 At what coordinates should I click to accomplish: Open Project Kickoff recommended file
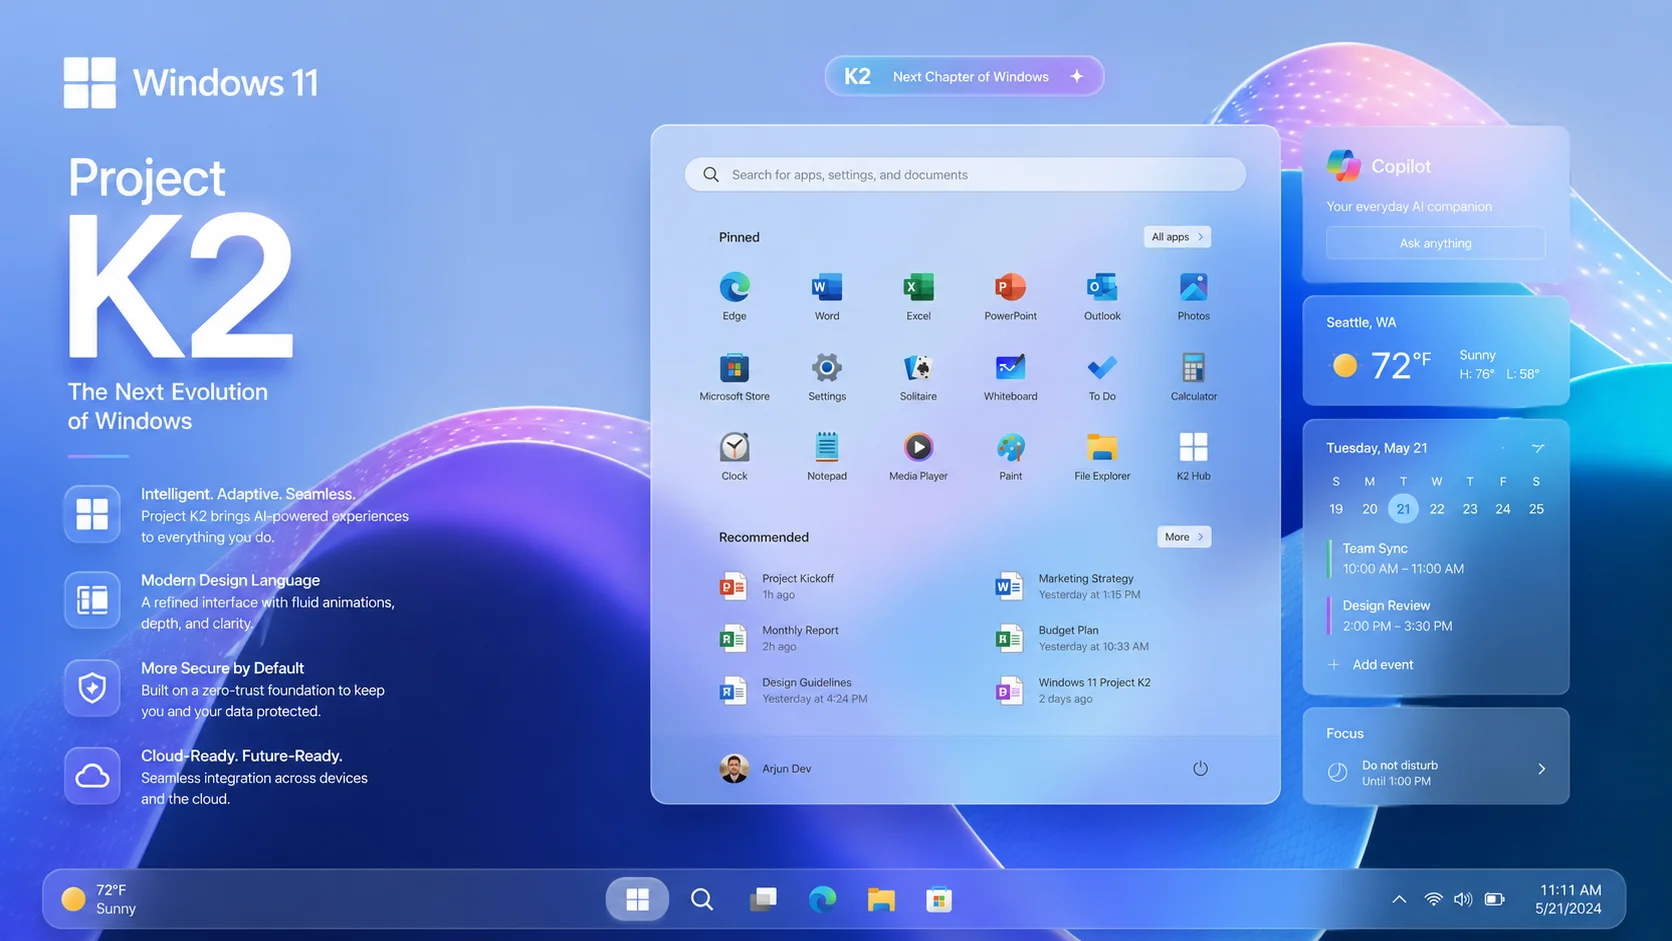pyautogui.click(x=777, y=586)
